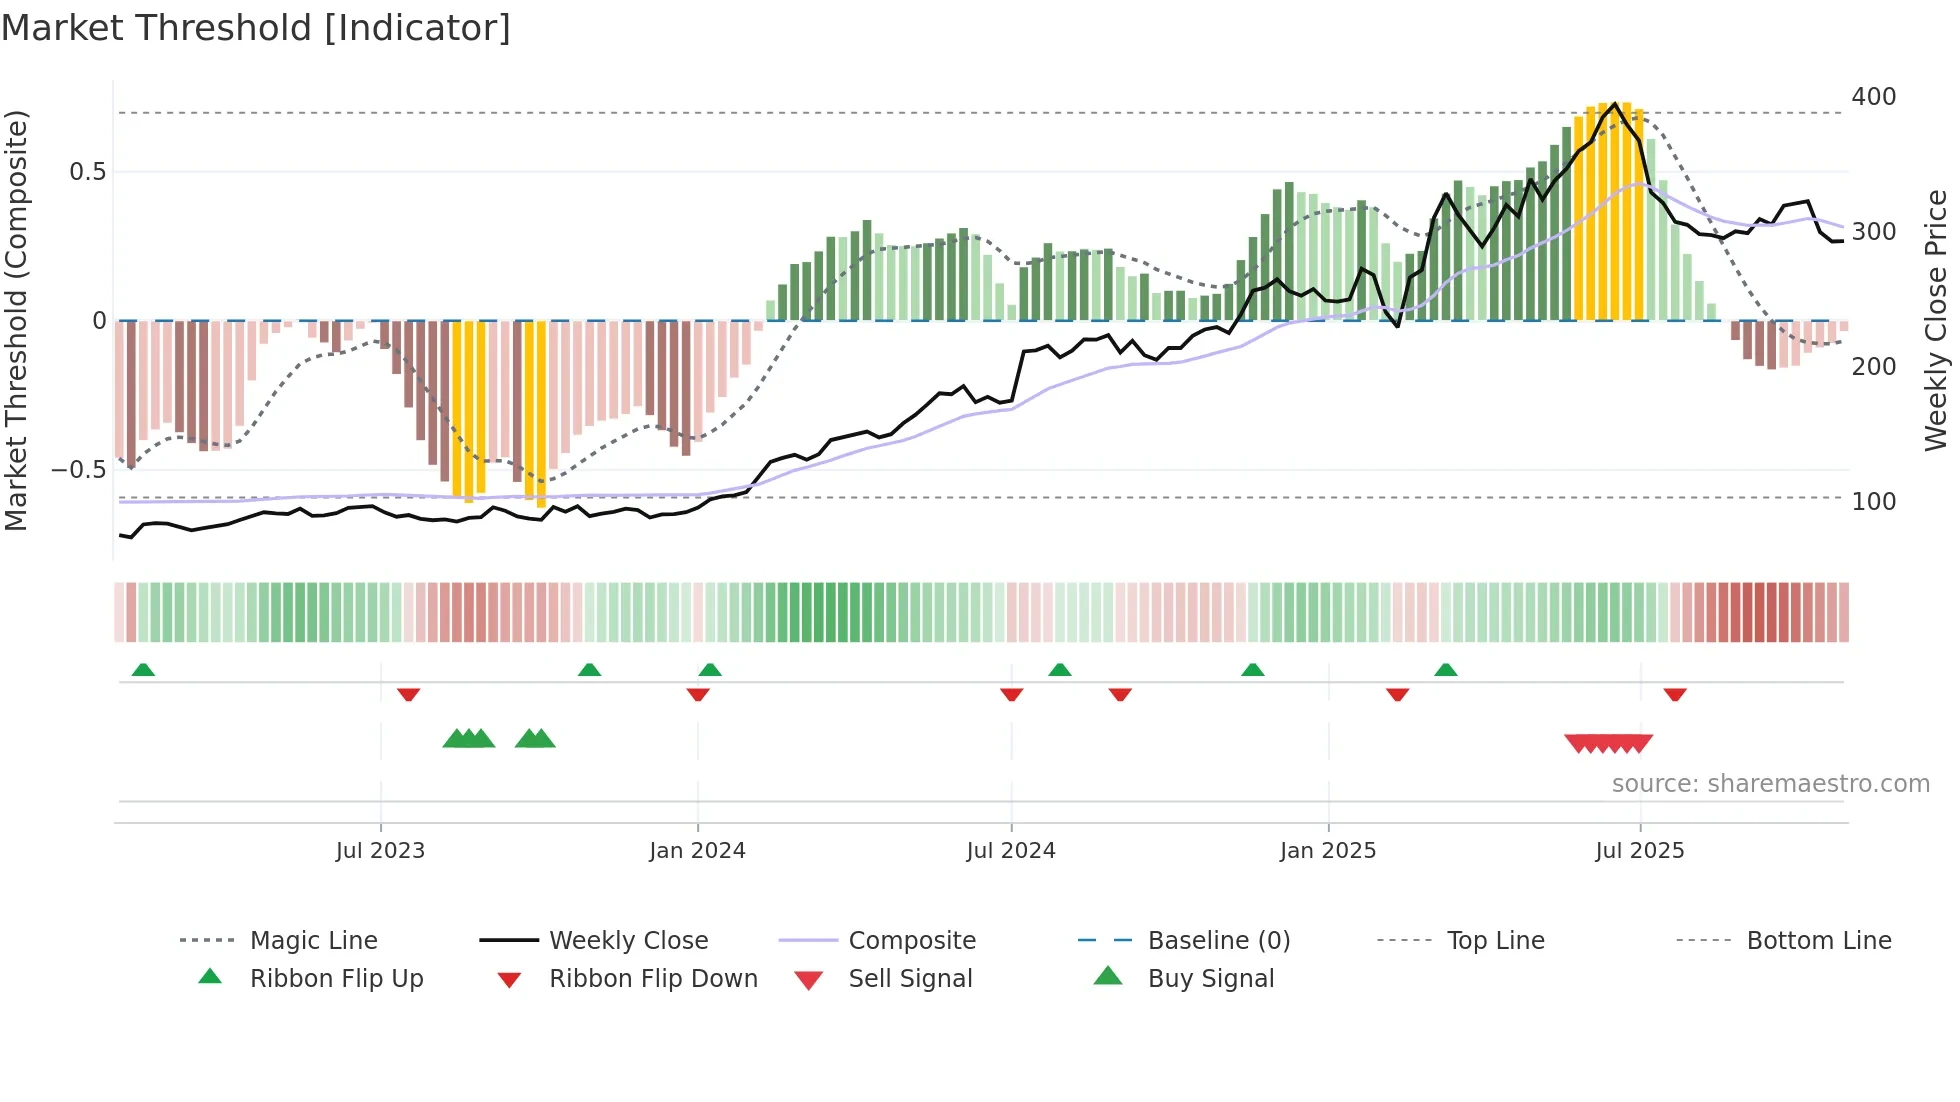Toggle the Weekly Close legend entry

tap(628, 940)
